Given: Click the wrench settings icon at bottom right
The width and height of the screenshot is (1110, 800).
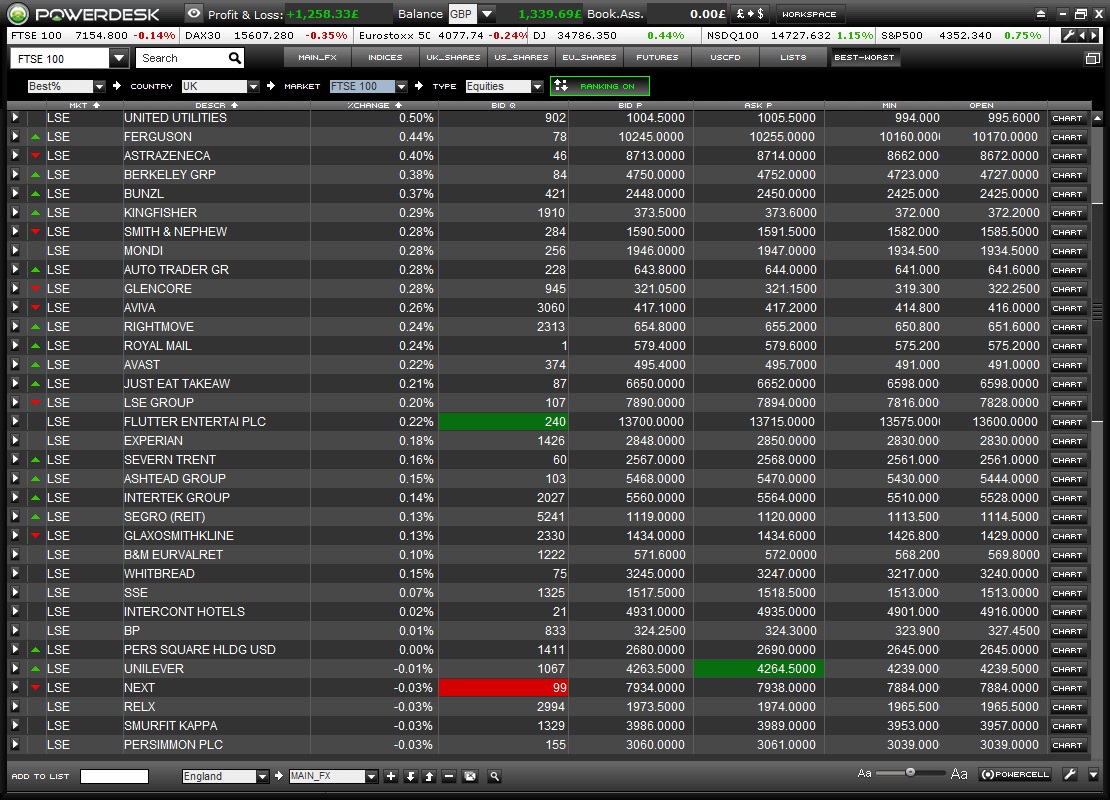Looking at the screenshot, I should point(1070,775).
